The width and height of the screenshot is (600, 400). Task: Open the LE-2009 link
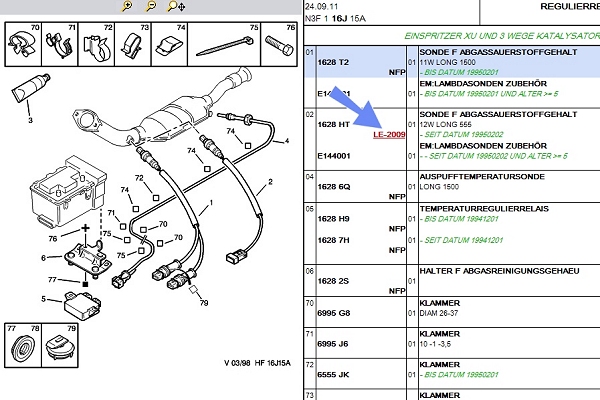pyautogui.click(x=388, y=134)
